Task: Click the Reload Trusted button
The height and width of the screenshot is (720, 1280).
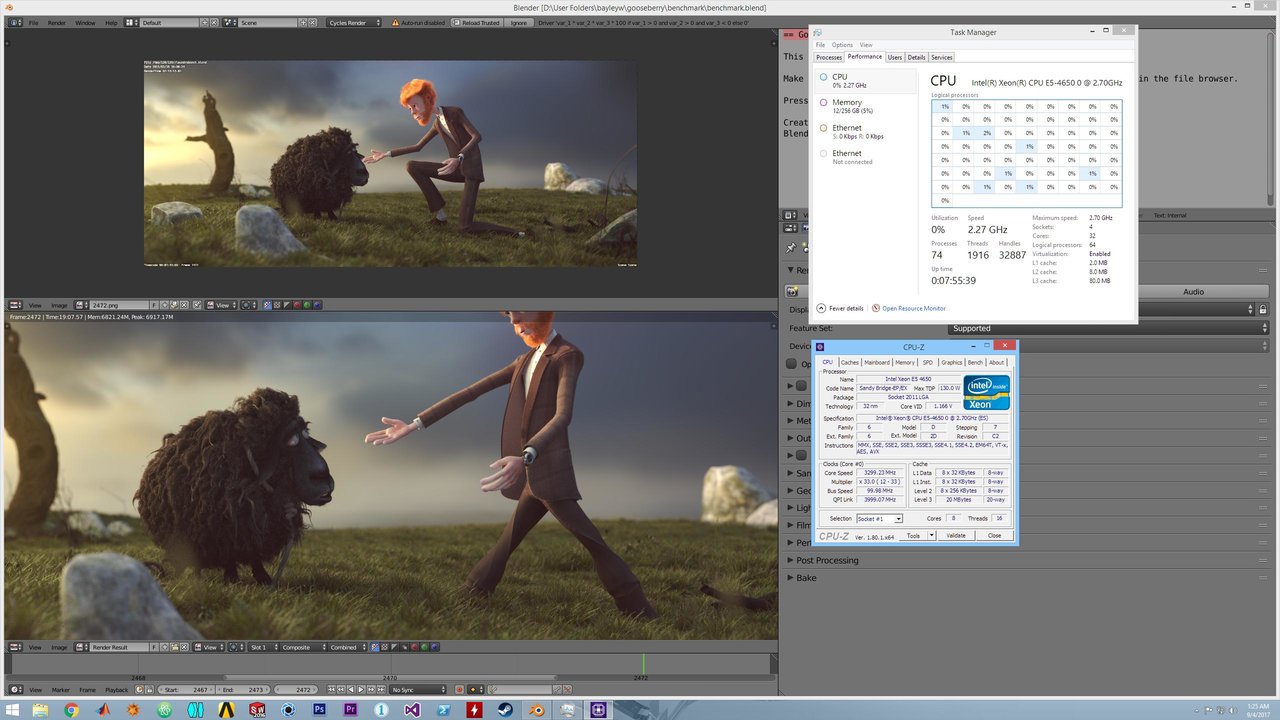Action: [x=480, y=22]
